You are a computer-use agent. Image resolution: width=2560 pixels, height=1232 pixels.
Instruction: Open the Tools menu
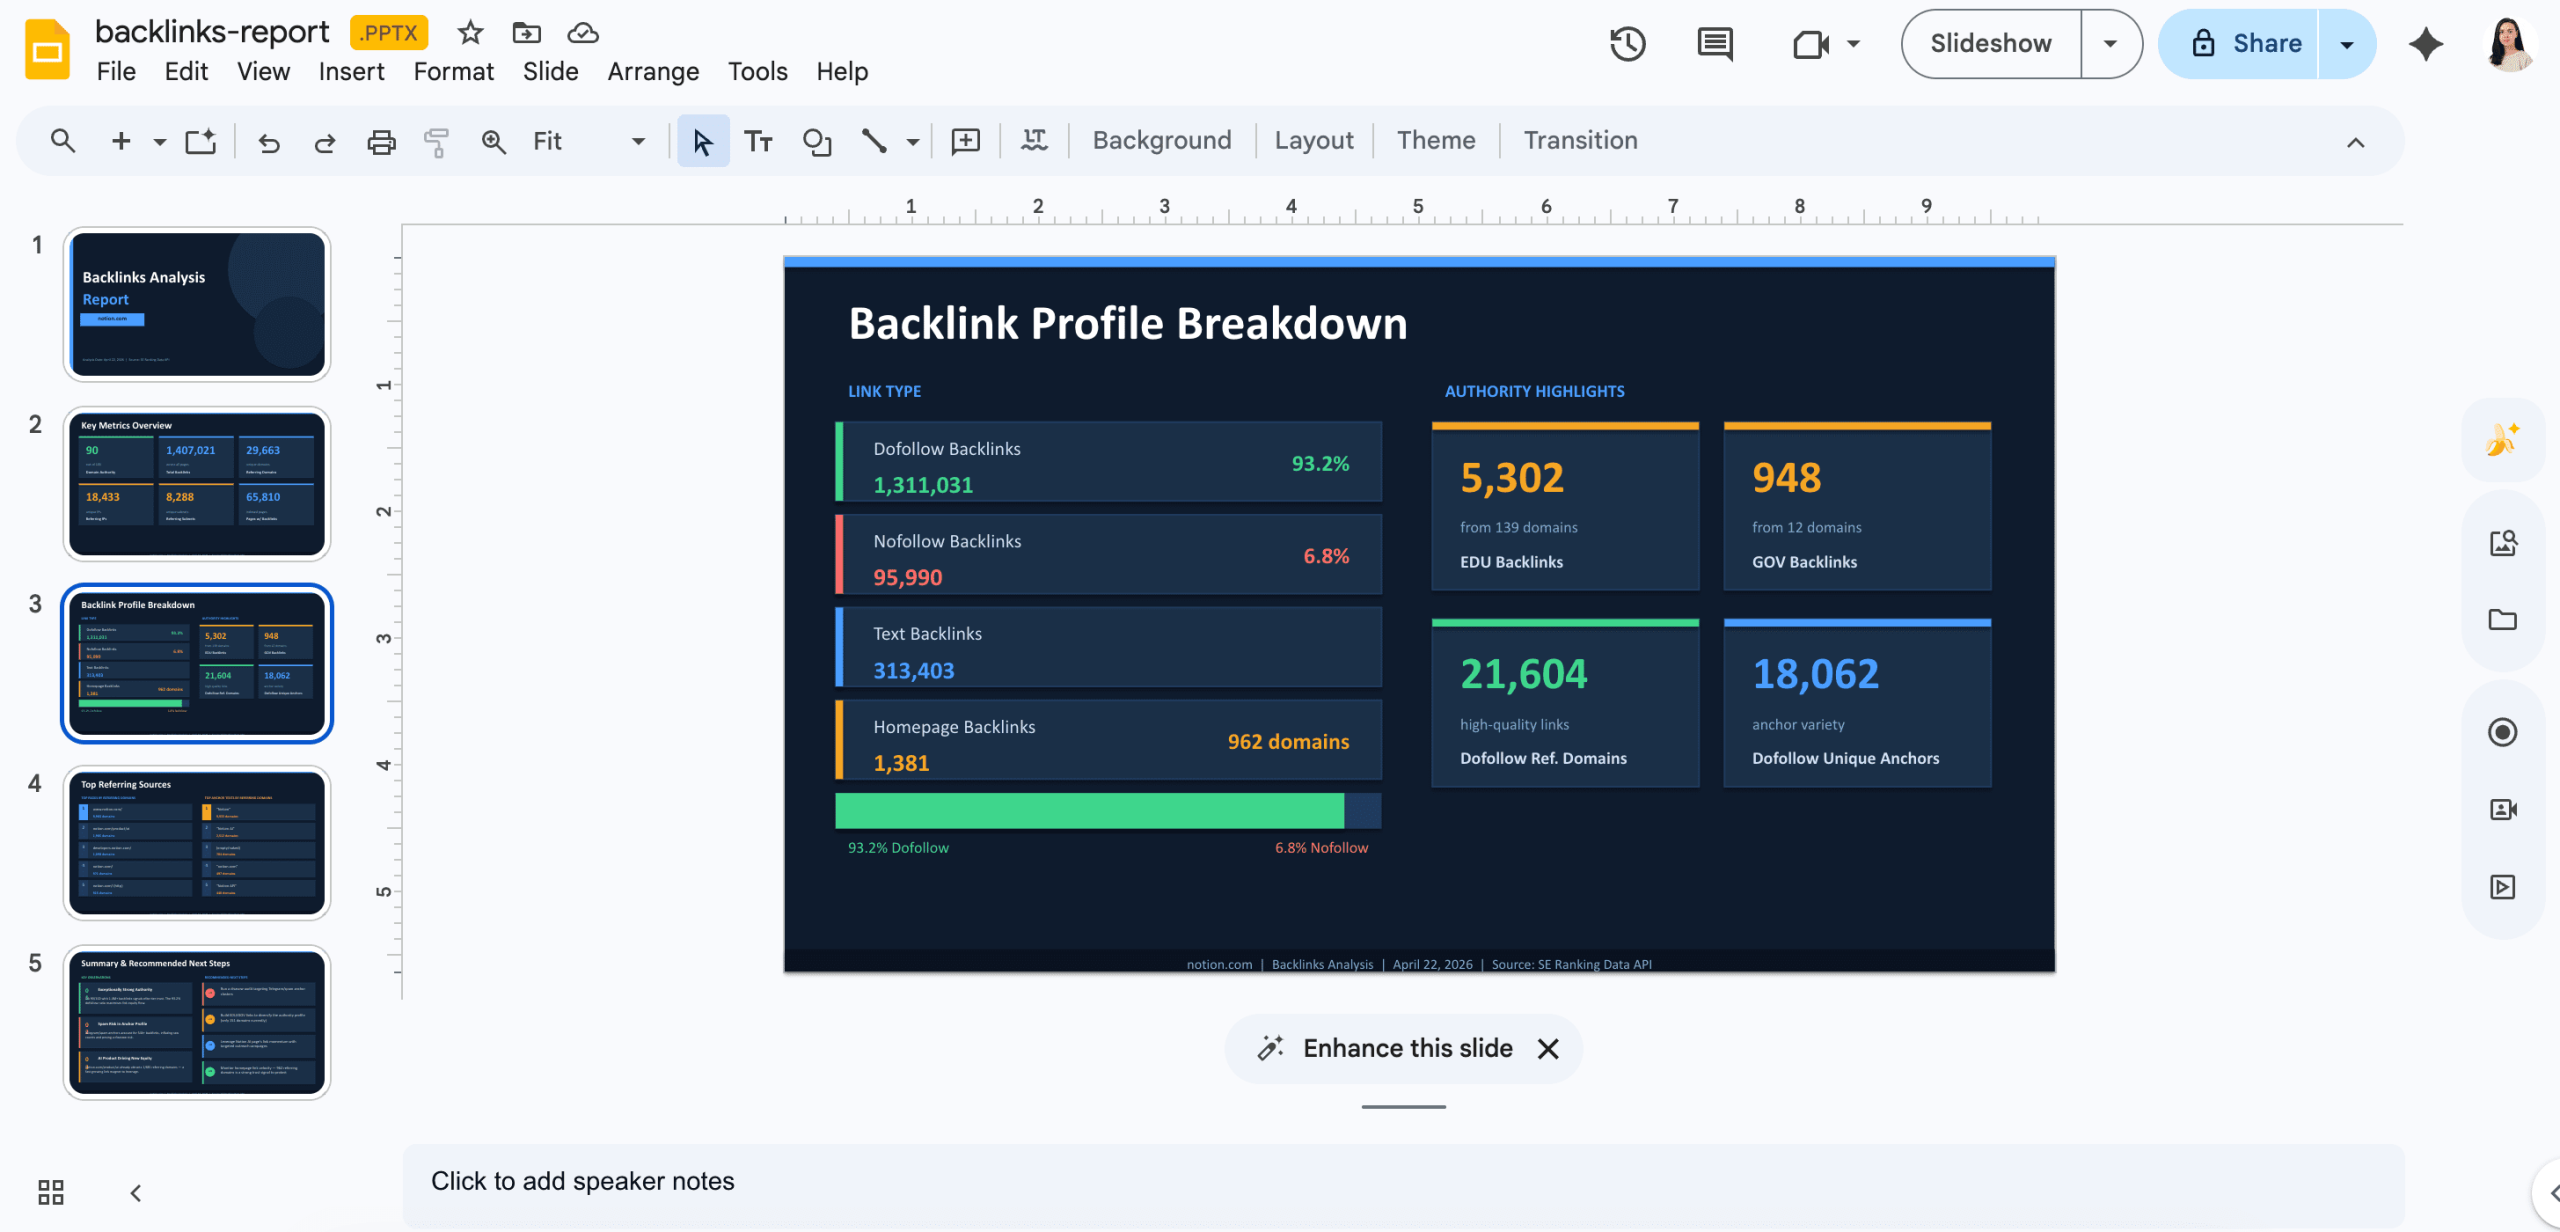click(x=757, y=71)
